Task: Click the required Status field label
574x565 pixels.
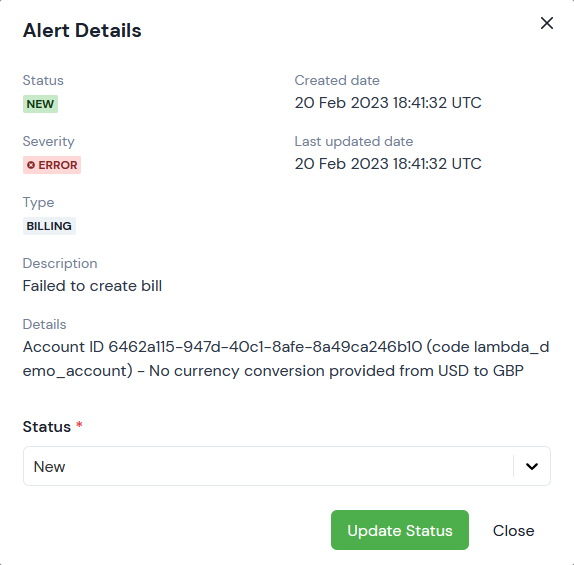Action: point(46,427)
